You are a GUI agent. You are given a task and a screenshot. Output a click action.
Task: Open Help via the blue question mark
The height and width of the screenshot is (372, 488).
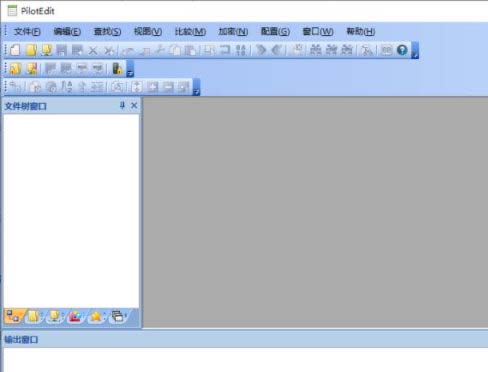point(402,50)
